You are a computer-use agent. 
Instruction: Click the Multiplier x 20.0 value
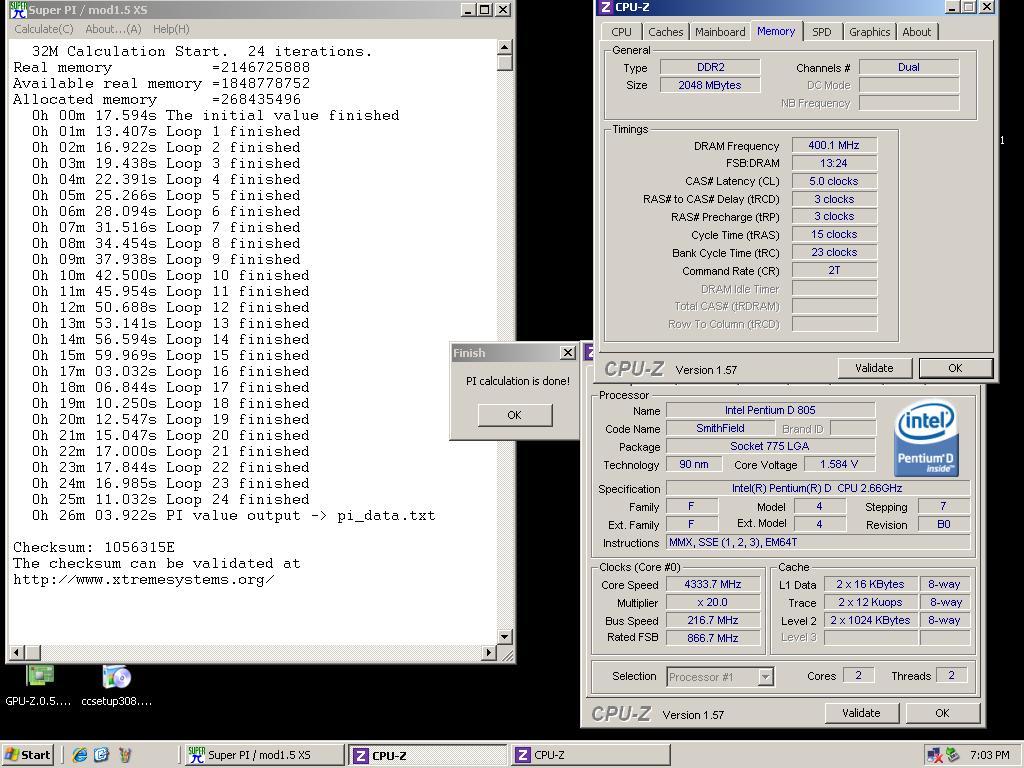tap(712, 602)
